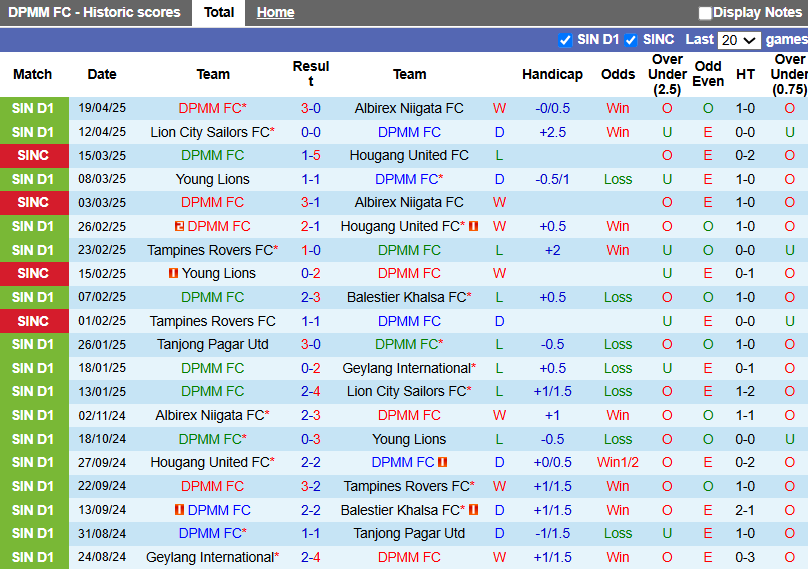Screen dimensions: 808x569
Task: Switch to the Home tab
Action: [275, 12]
